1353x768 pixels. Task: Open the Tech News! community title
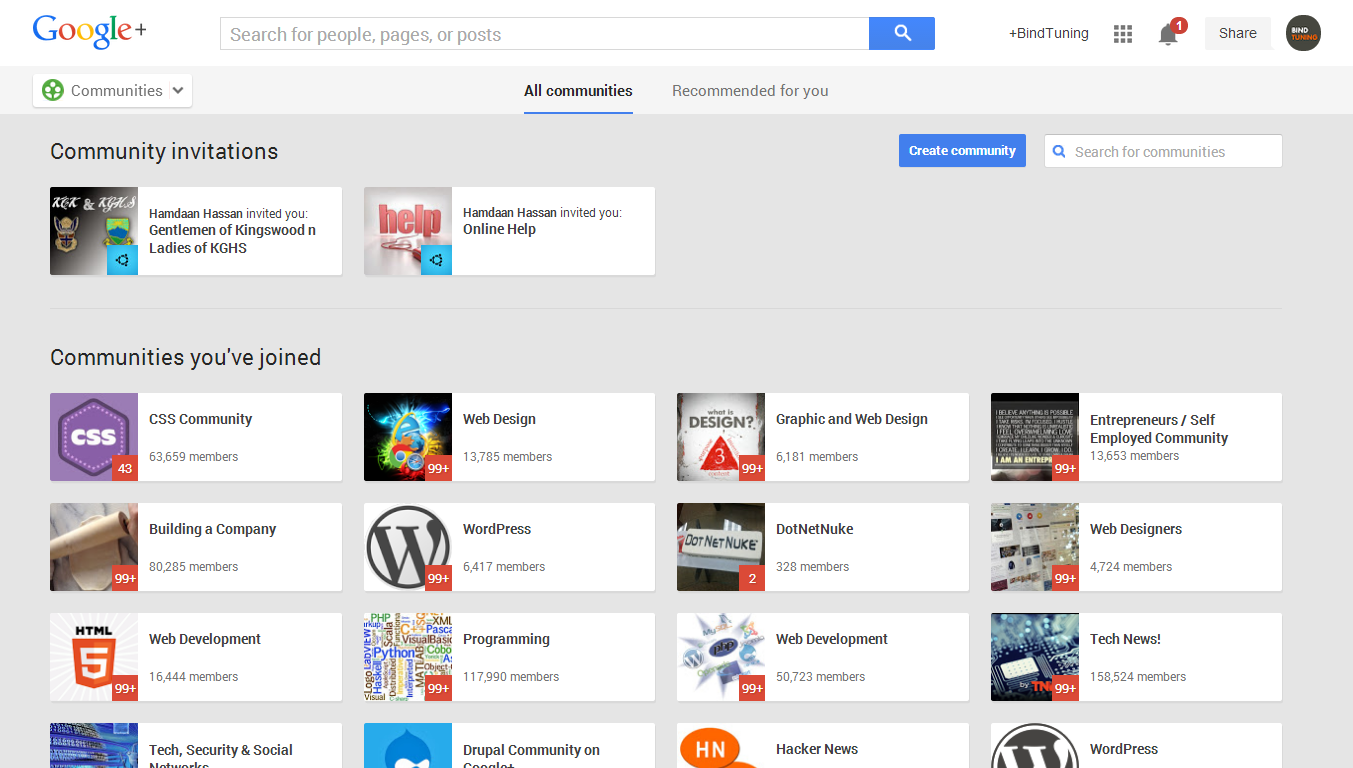[1125, 639]
